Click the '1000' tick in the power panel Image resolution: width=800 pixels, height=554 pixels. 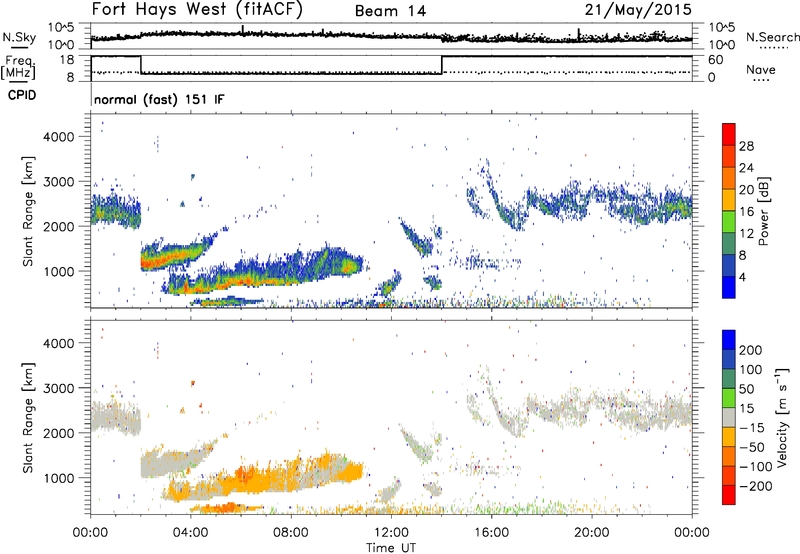[x=59, y=271]
